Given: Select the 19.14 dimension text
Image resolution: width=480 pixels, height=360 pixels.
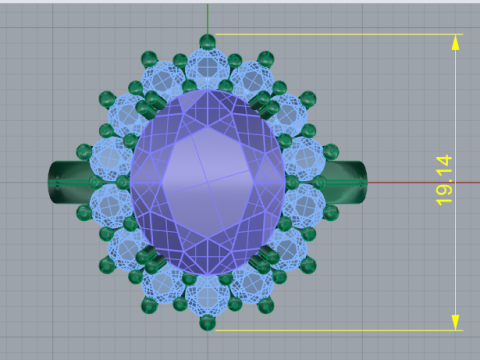Looking at the screenshot, I should [x=445, y=180].
